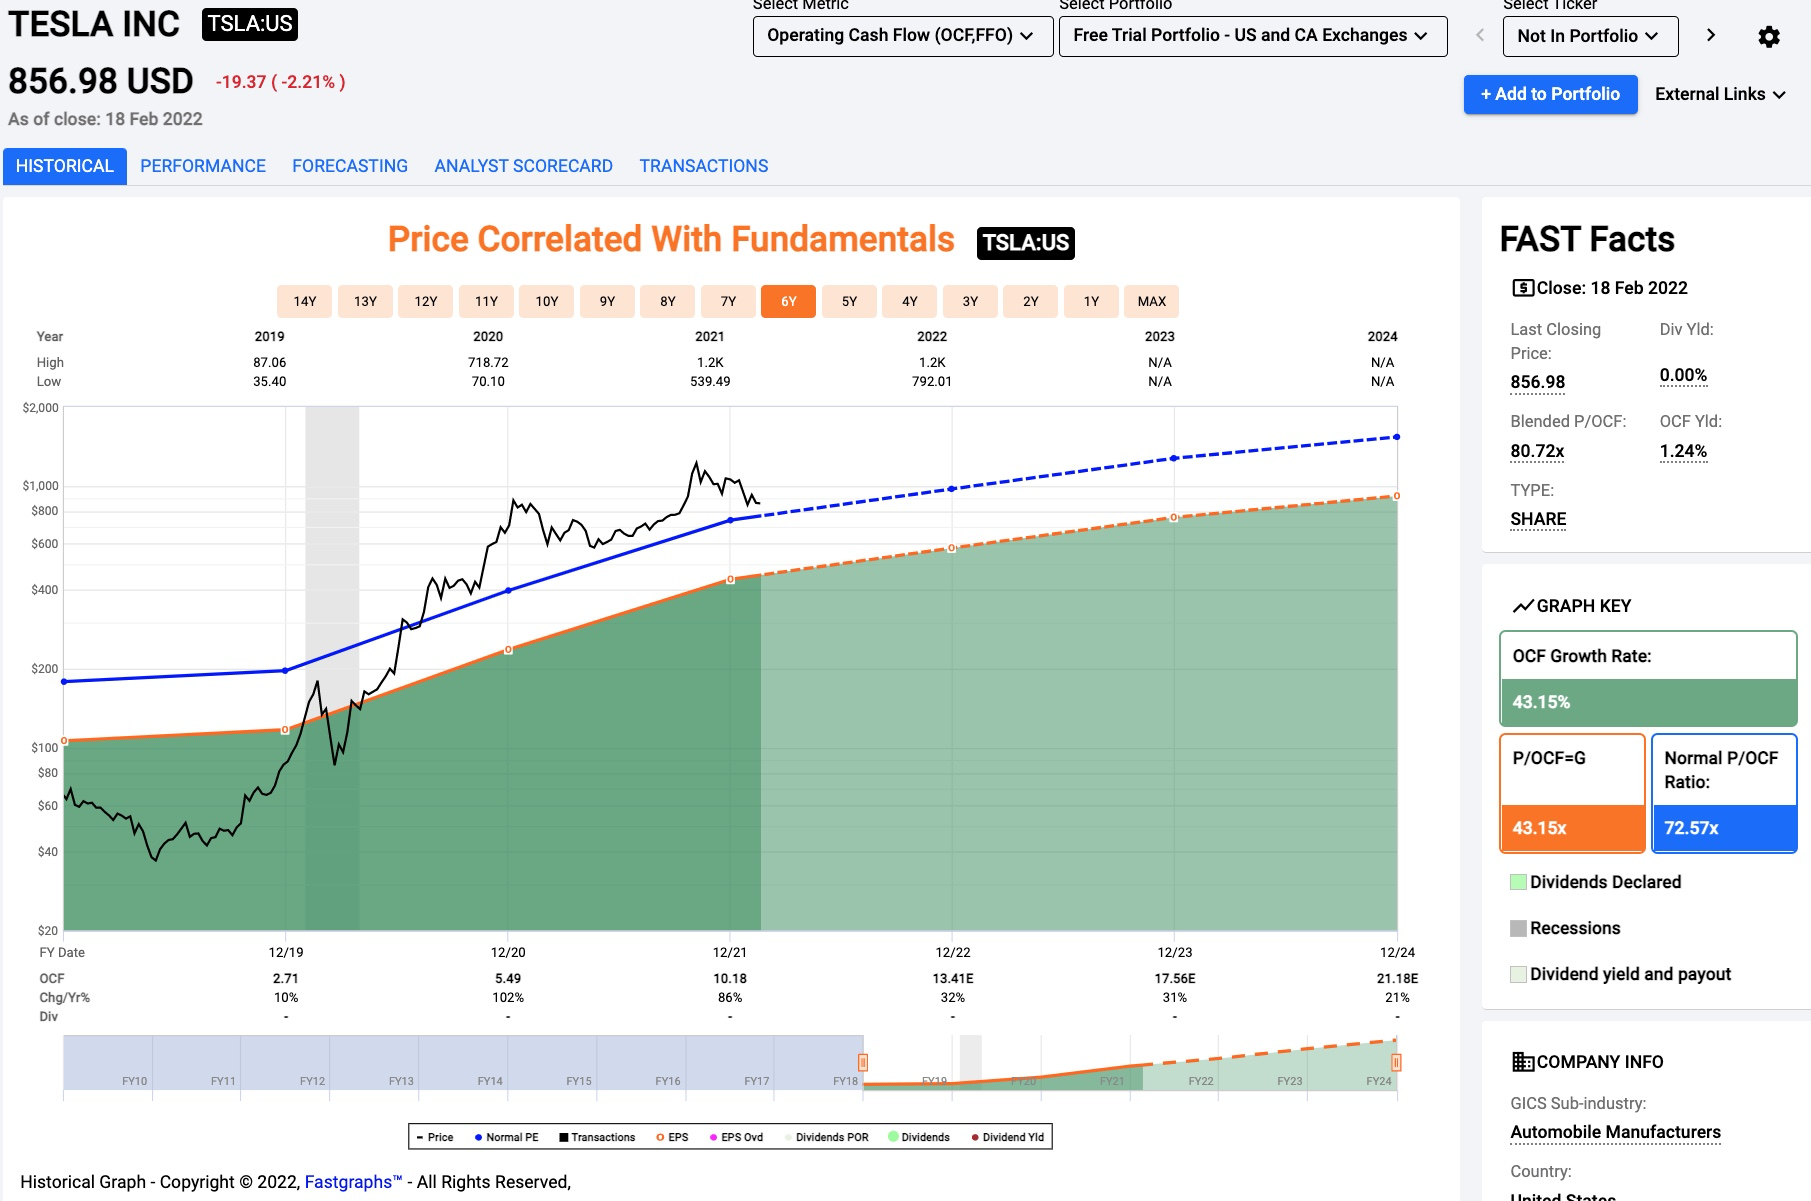Image resolution: width=1811 pixels, height=1201 pixels.
Task: Select the 3Y time range
Action: 970,301
